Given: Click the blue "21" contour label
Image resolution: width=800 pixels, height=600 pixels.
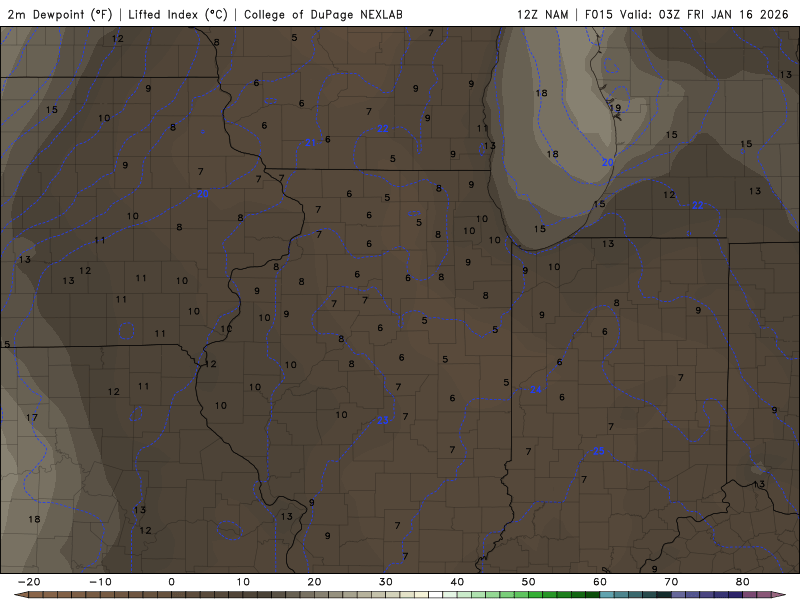Looking at the screenshot, I should click(x=310, y=143).
